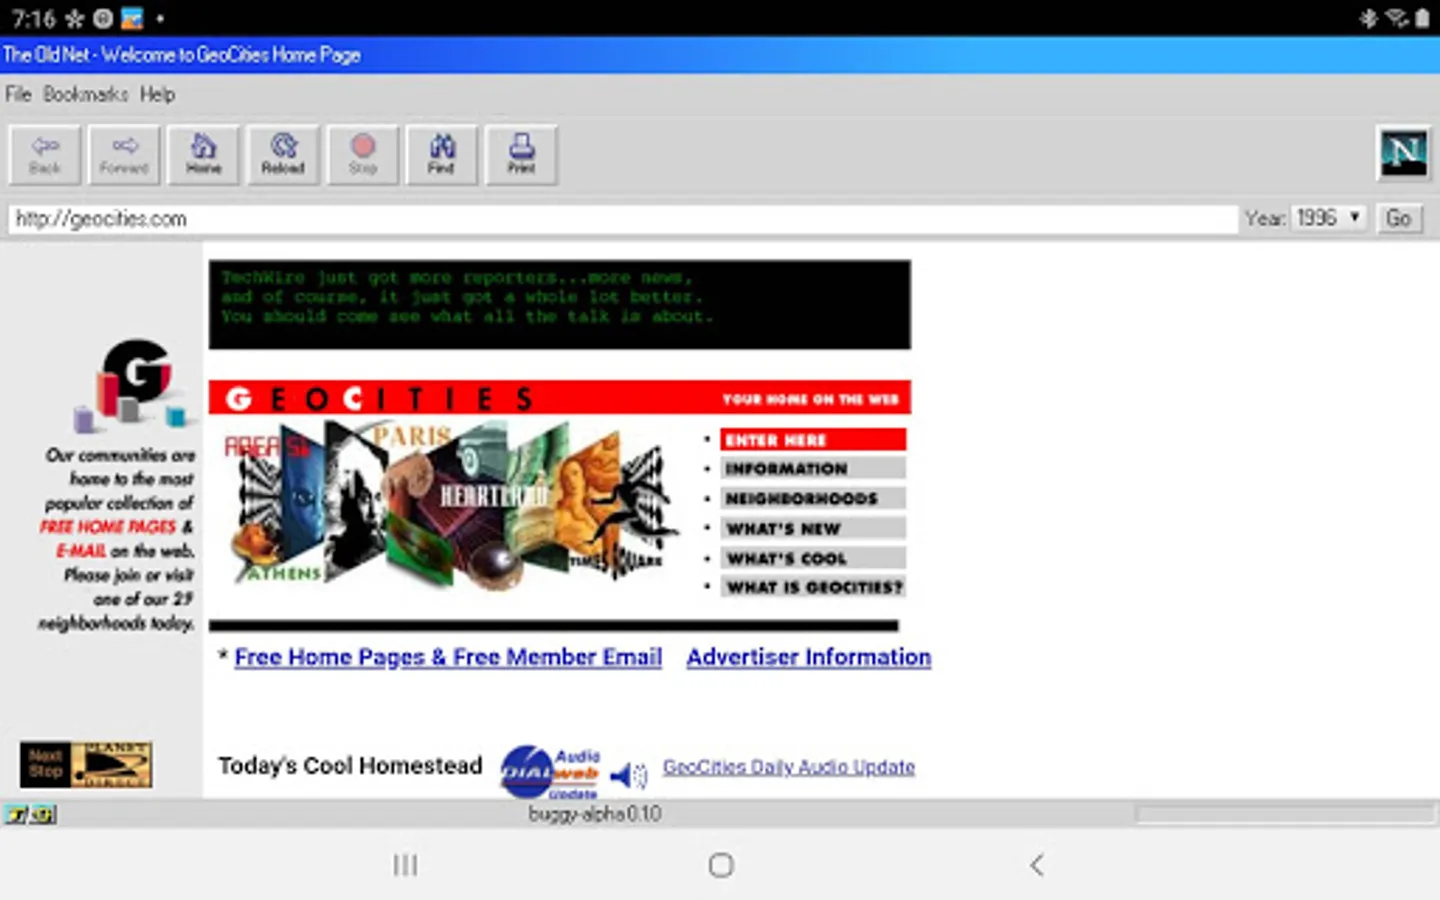Click the TechWire black banner
This screenshot has height=900, width=1440.
tap(560, 305)
